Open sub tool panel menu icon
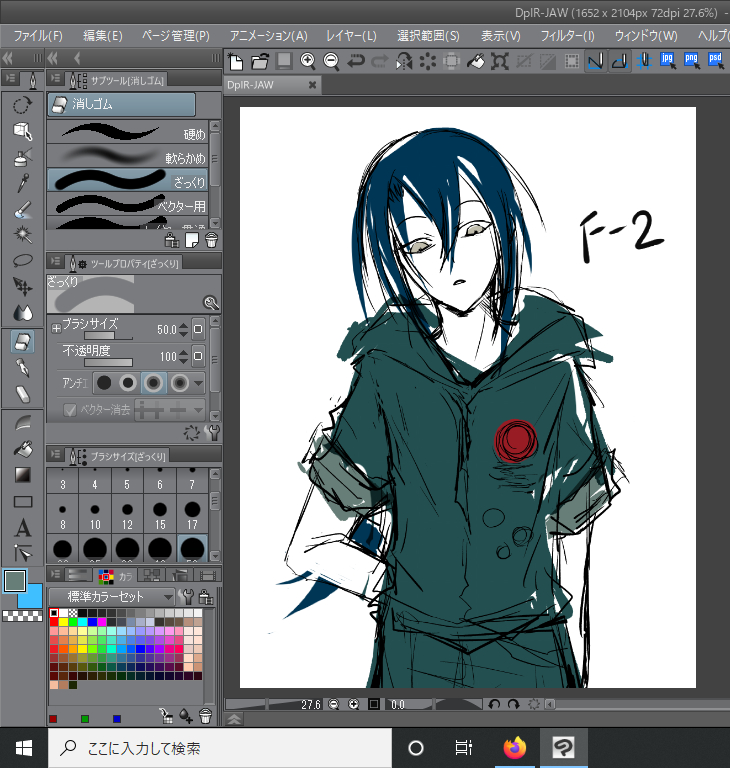730x770 pixels. (x=55, y=79)
